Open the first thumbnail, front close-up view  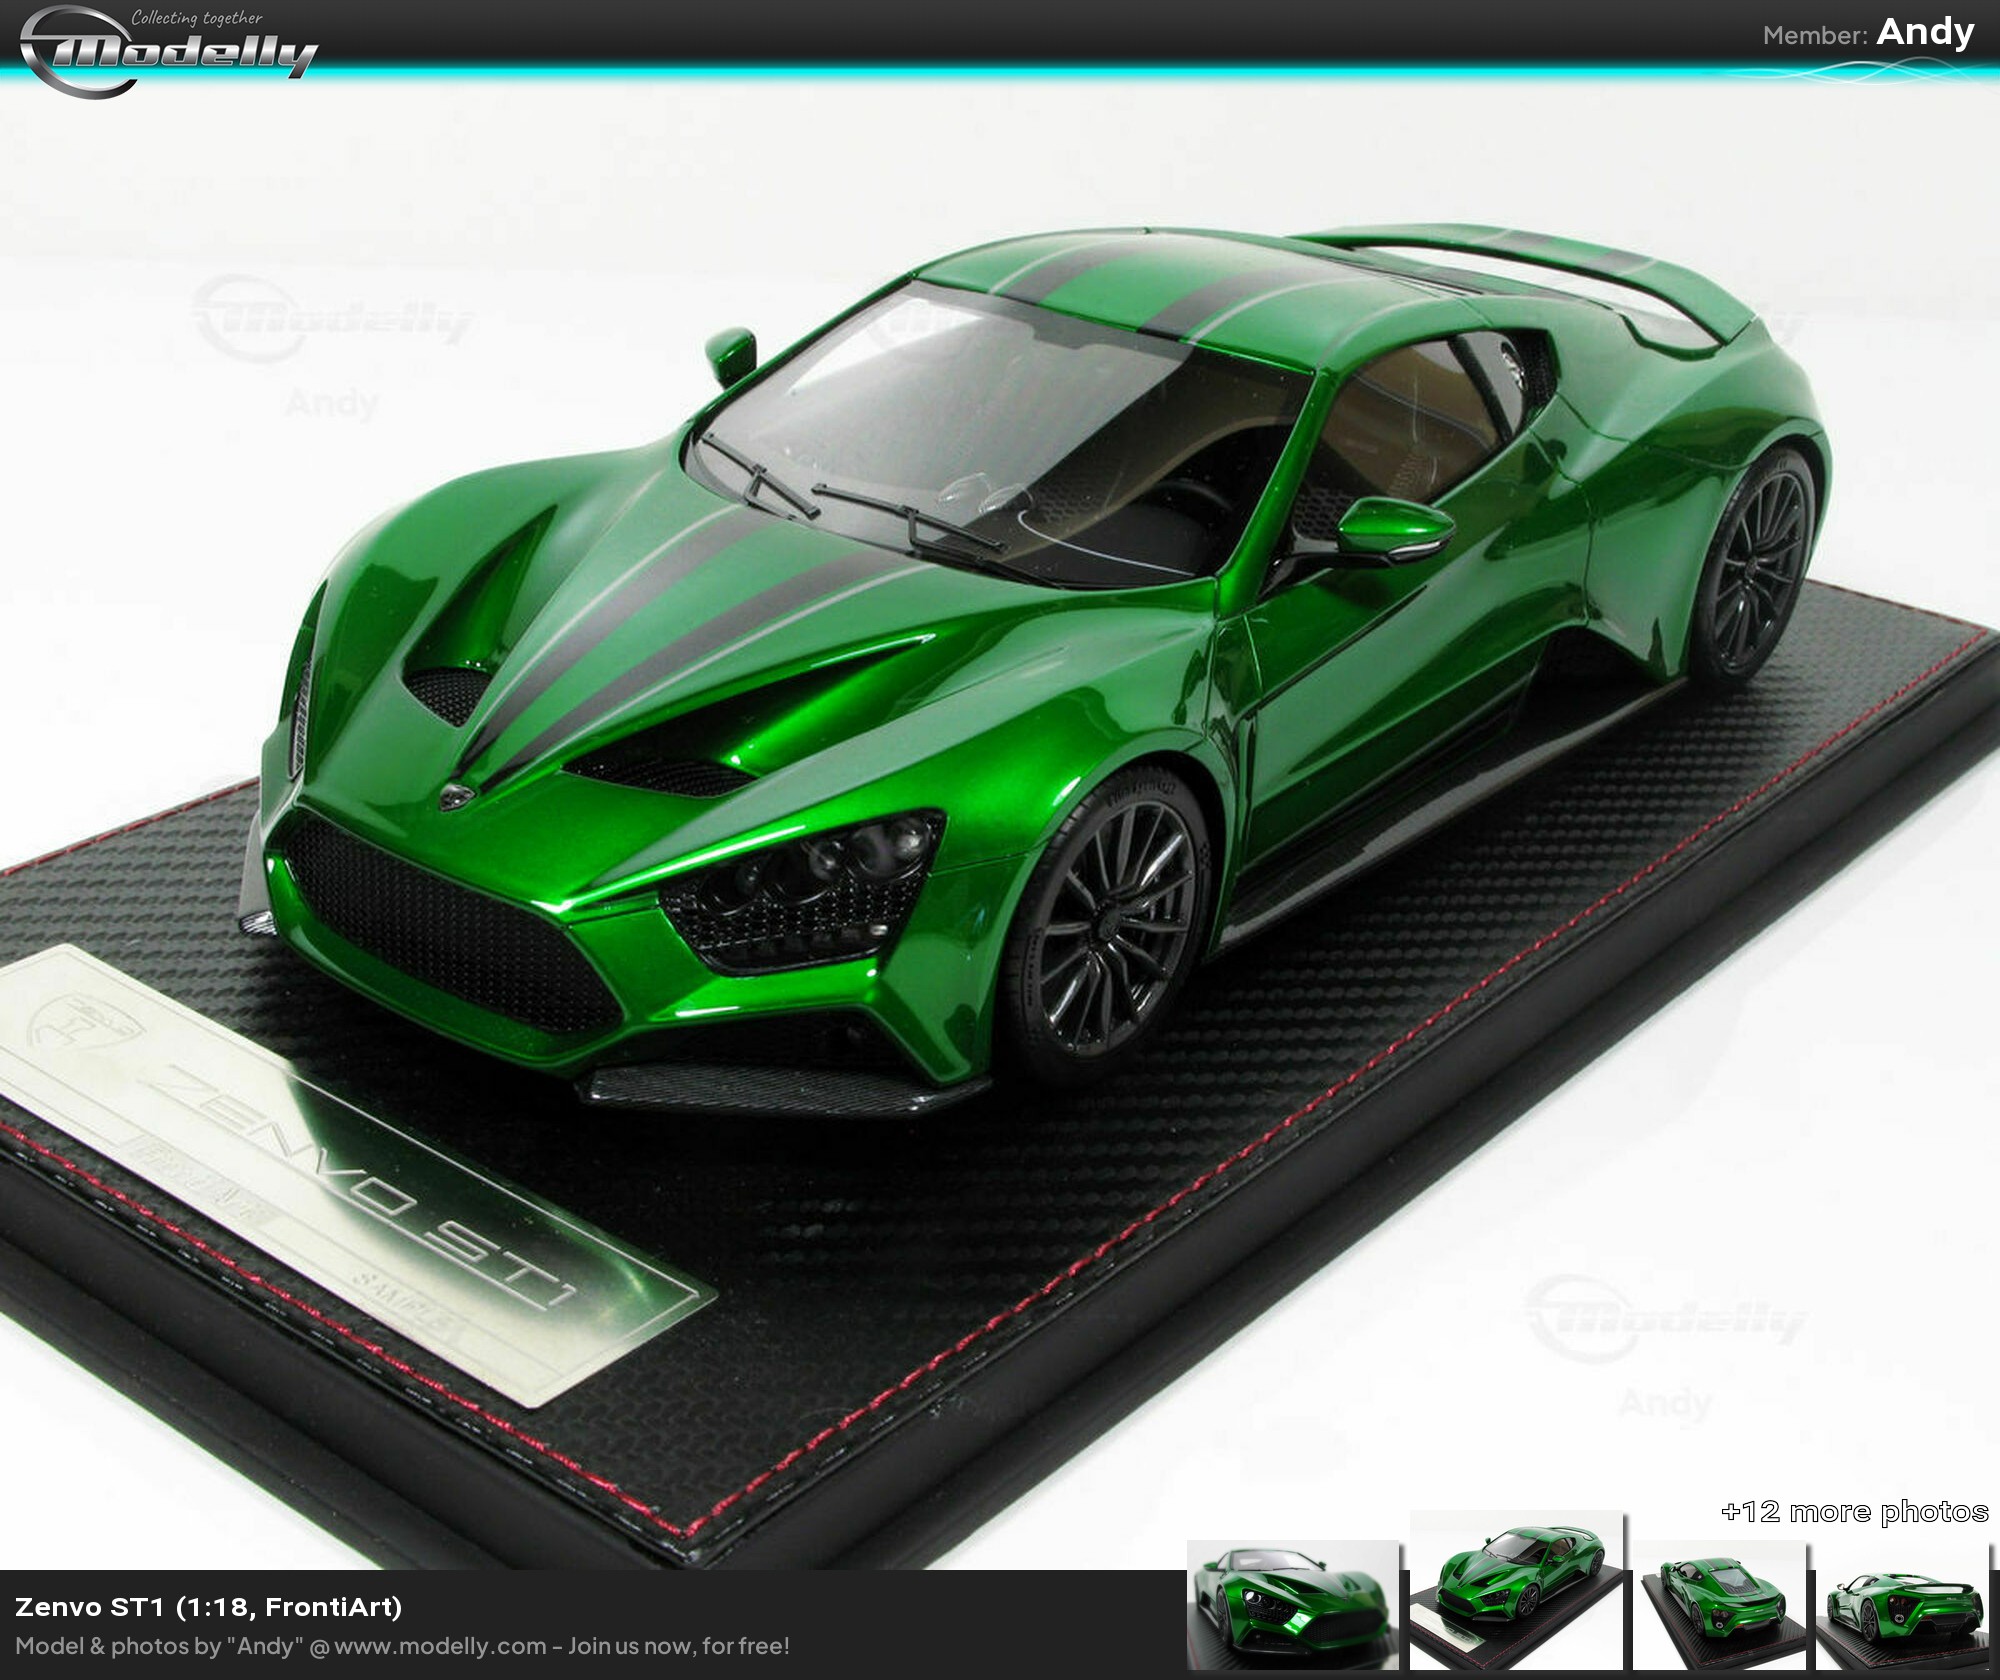(x=1292, y=1604)
